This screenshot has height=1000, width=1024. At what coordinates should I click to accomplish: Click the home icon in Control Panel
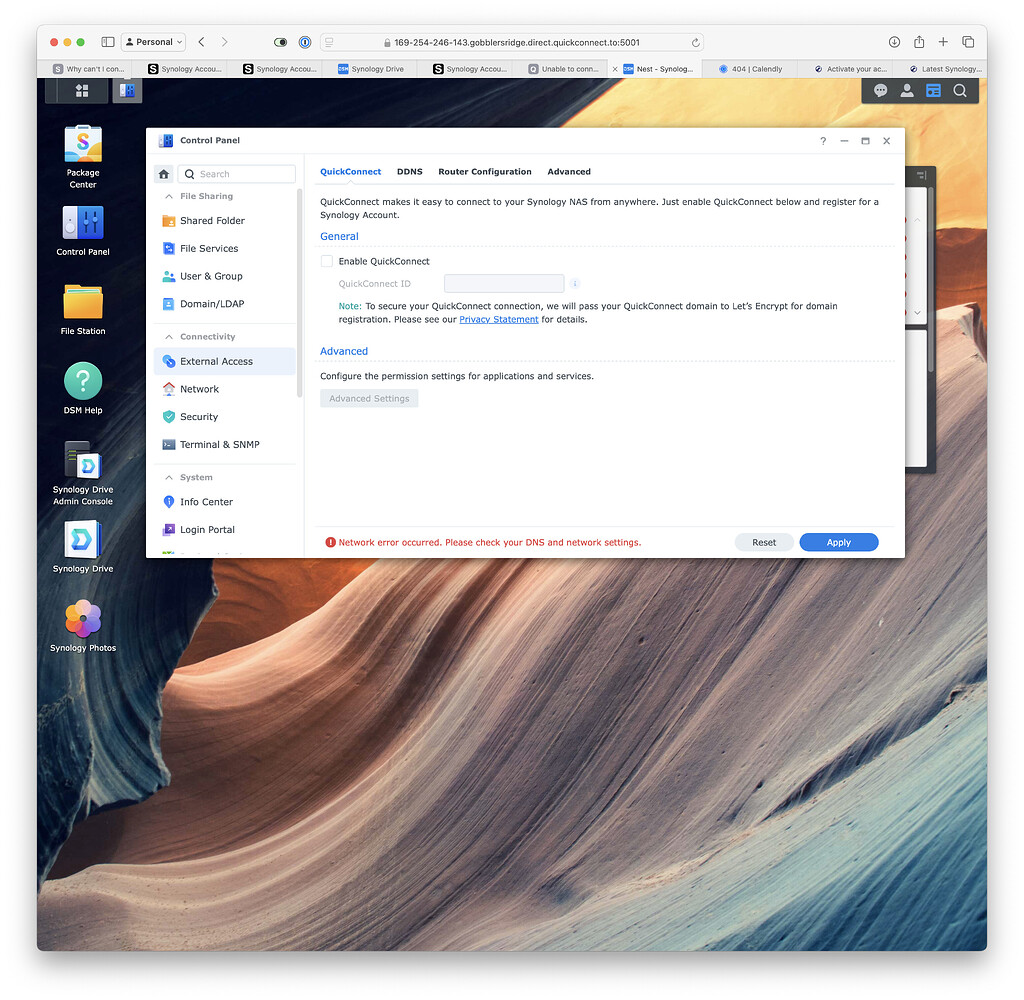point(163,173)
